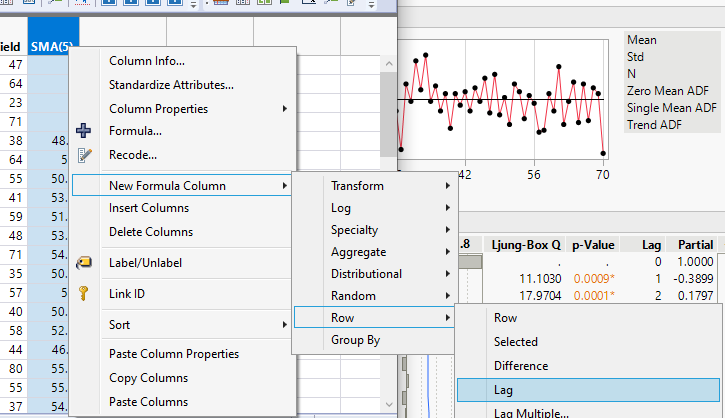
Task: Select the cell with value 23
Action: tap(13, 103)
